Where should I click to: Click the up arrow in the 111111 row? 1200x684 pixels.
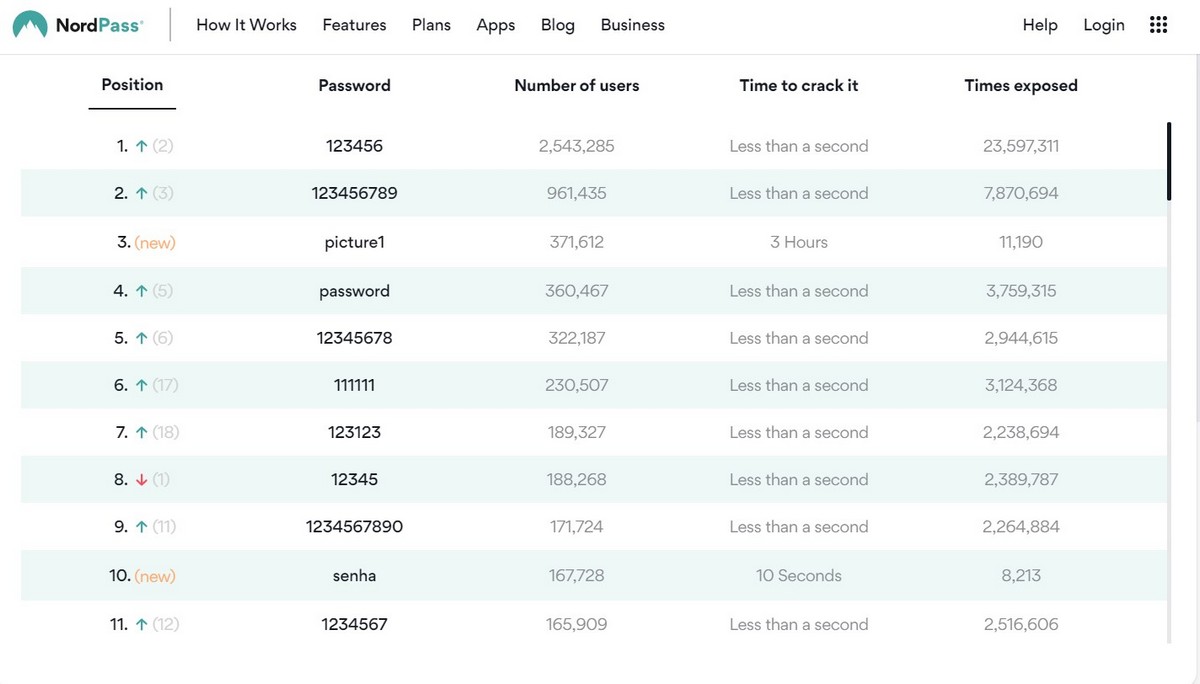click(141, 385)
